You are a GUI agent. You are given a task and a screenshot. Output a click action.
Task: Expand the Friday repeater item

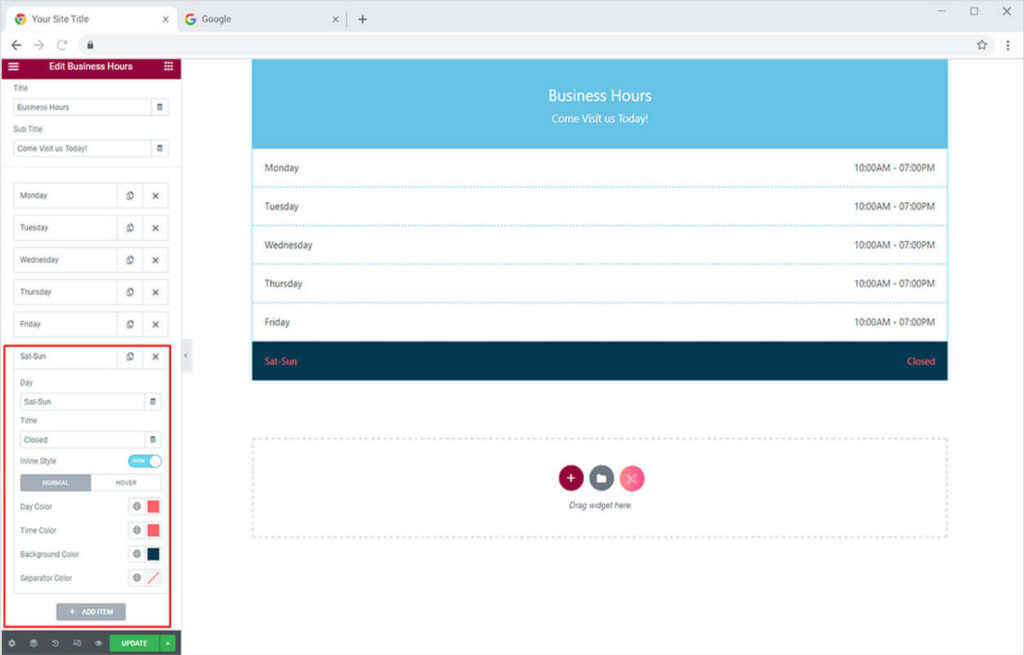pos(65,324)
